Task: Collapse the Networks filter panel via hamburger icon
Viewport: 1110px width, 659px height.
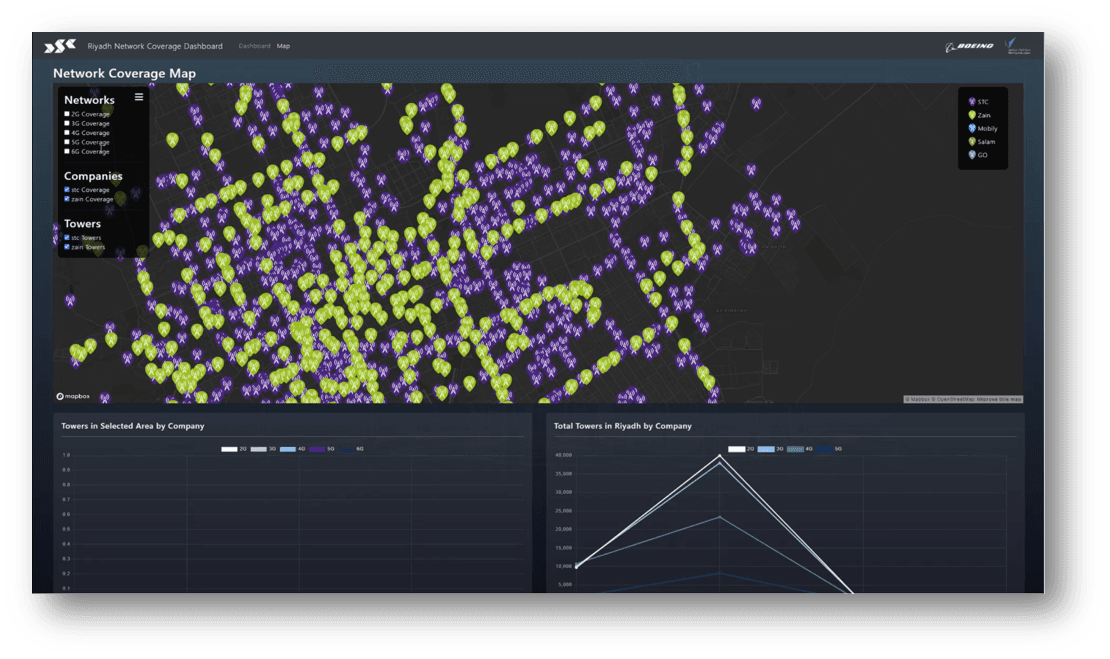Action: [139, 97]
